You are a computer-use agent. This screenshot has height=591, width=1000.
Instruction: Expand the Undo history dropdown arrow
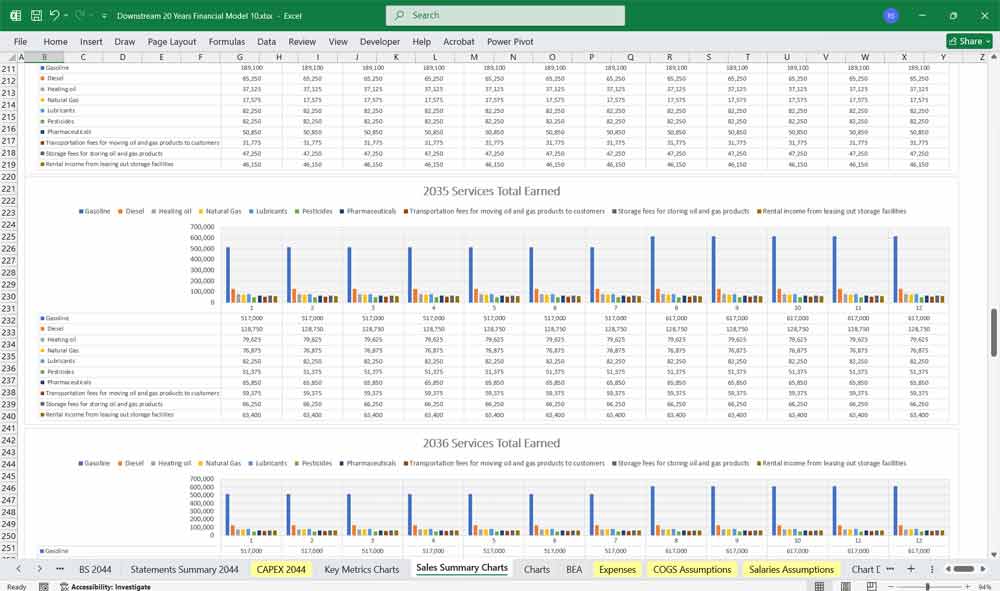[66, 14]
